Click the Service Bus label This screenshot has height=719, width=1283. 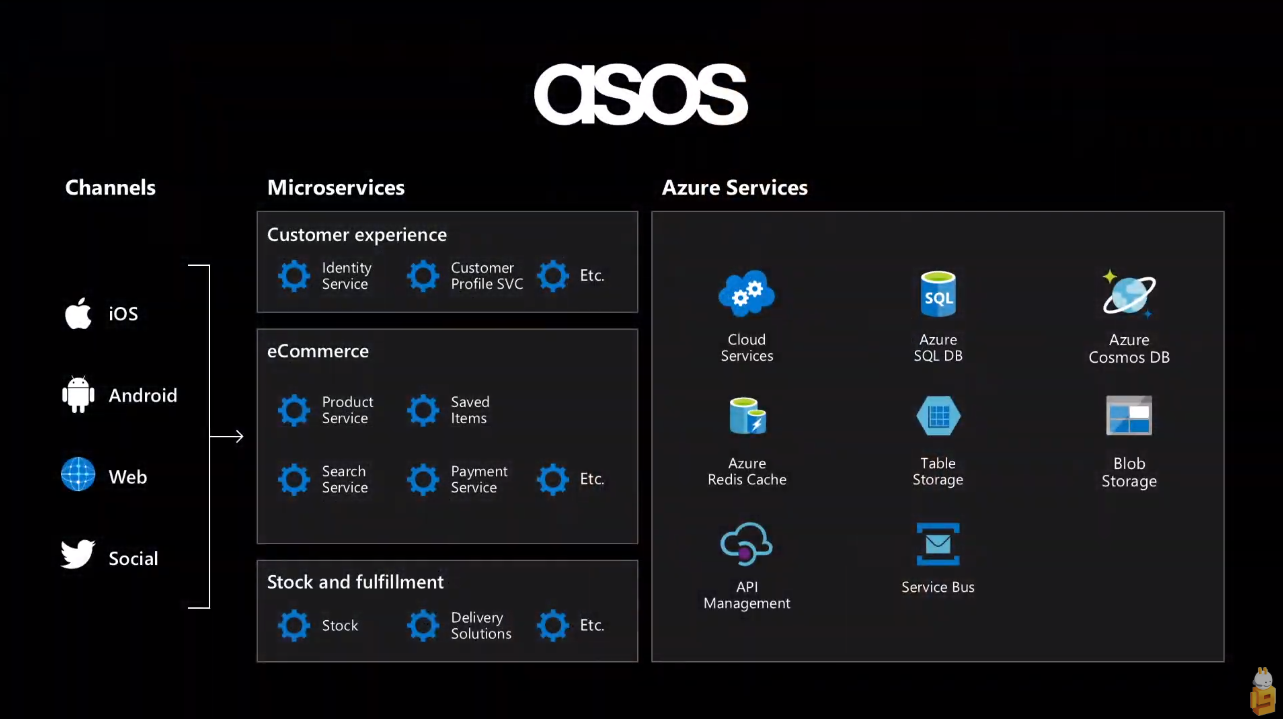coord(938,587)
